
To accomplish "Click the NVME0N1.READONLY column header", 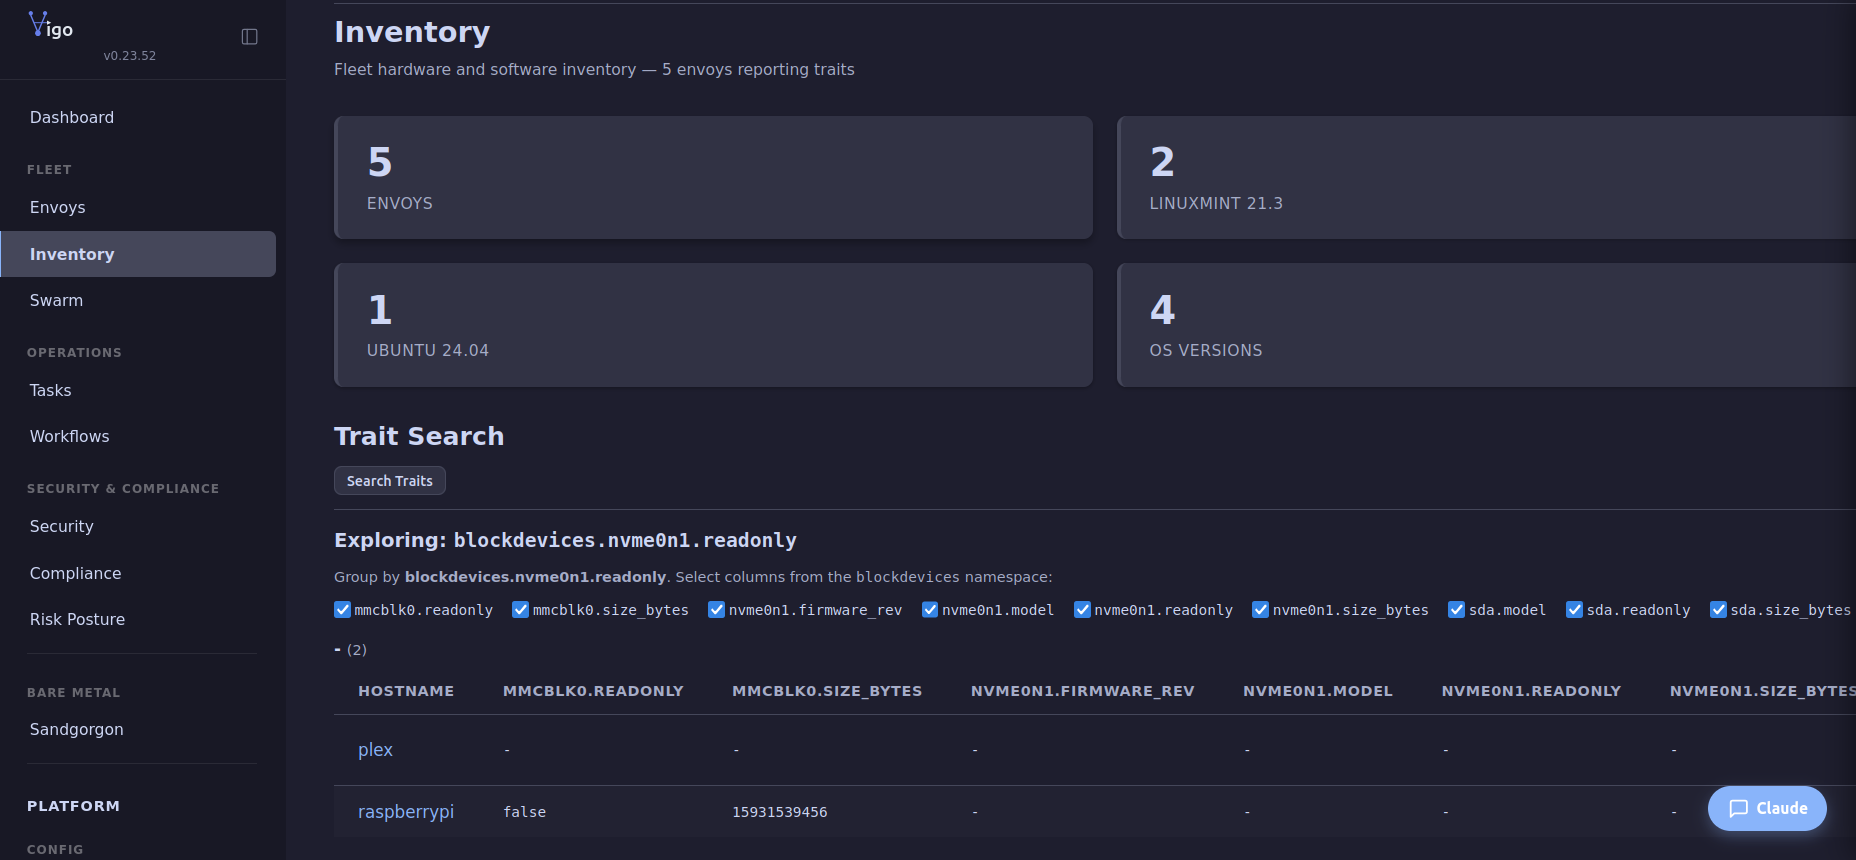I will [1531, 691].
